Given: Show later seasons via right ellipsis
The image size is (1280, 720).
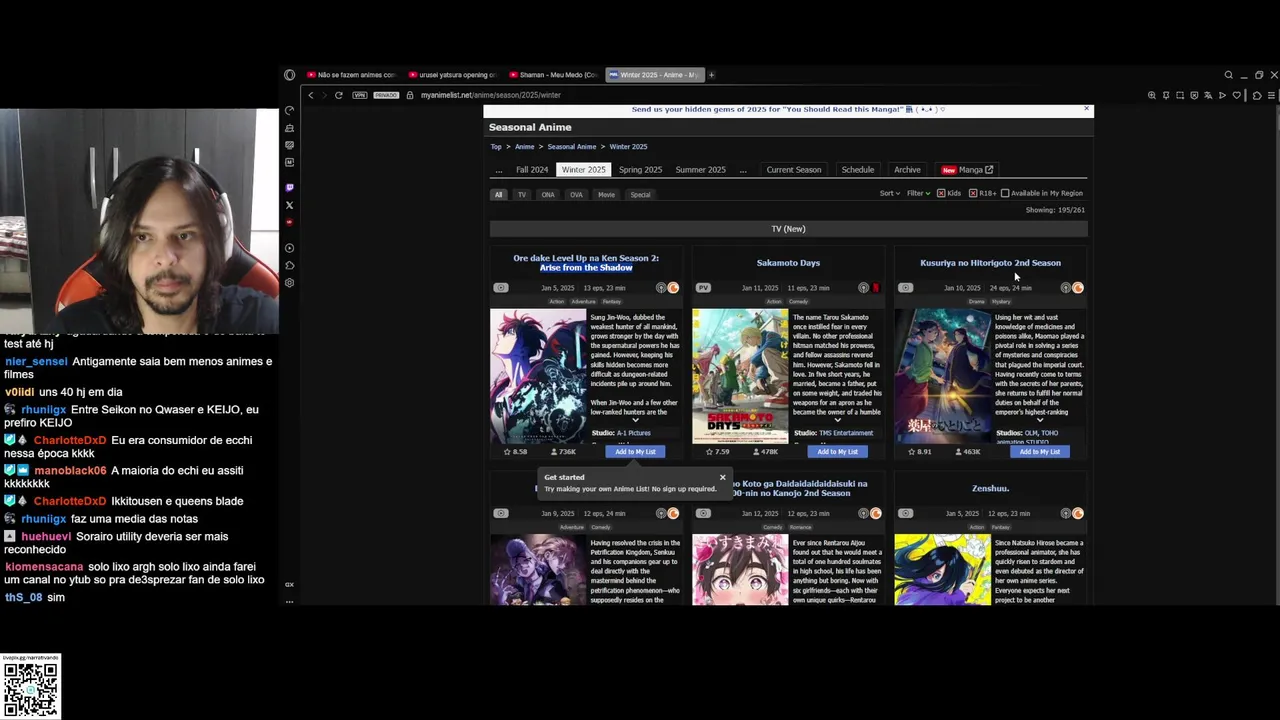Looking at the screenshot, I should [x=743, y=170].
